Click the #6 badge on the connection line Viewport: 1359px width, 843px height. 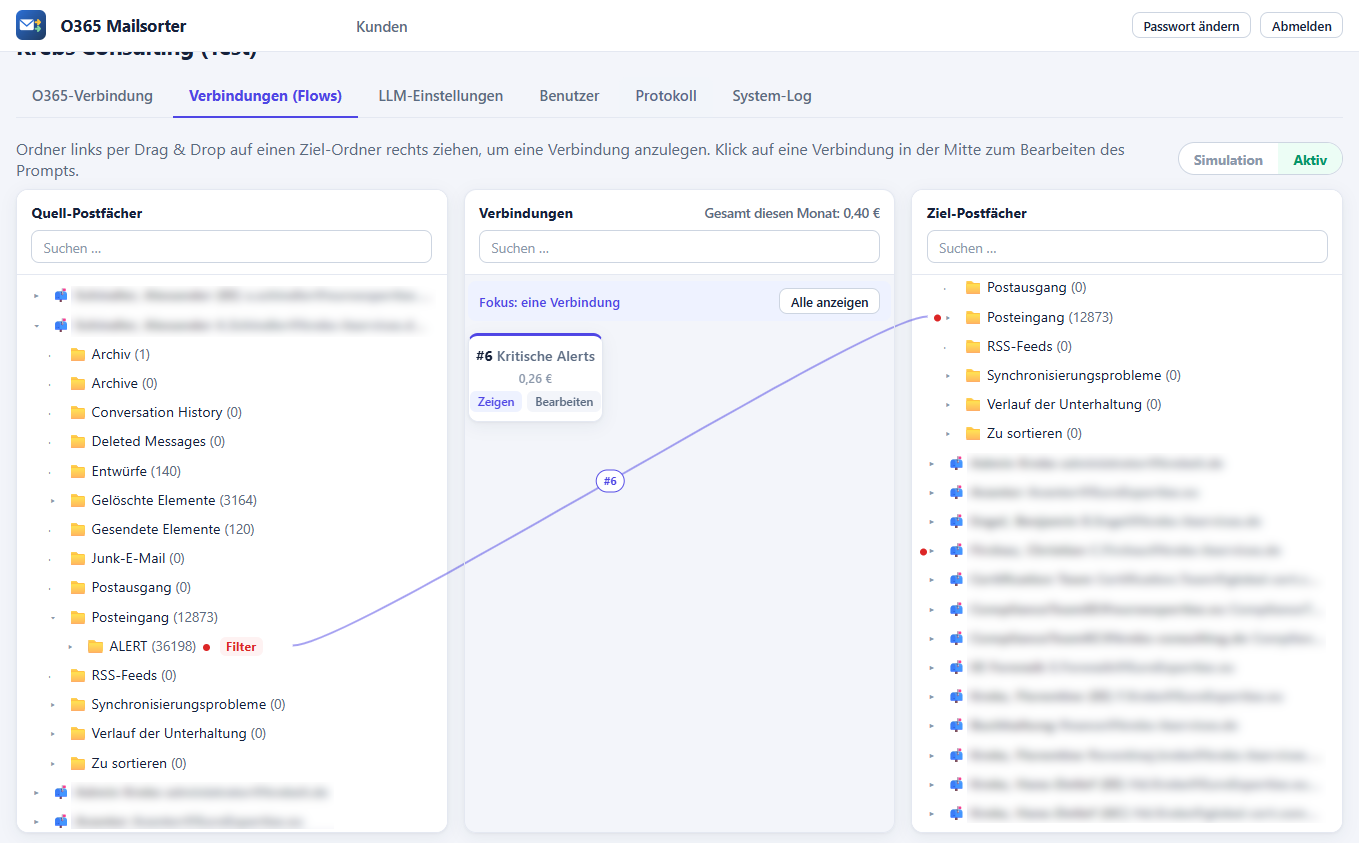610,481
